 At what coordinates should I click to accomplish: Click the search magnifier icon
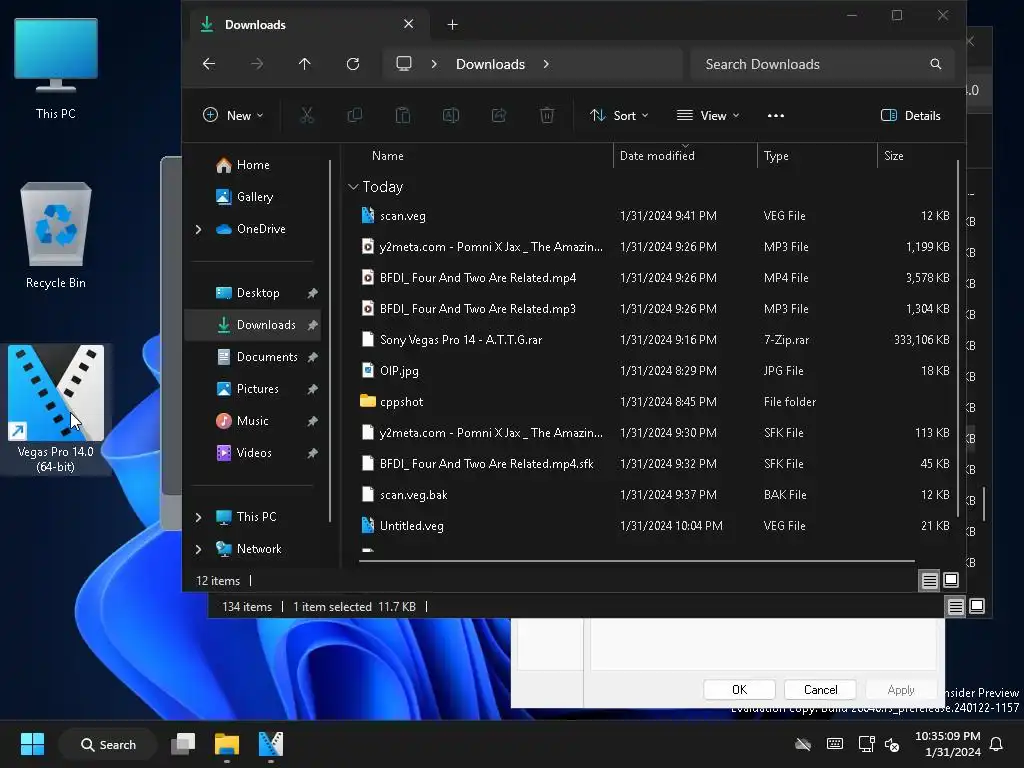(936, 64)
